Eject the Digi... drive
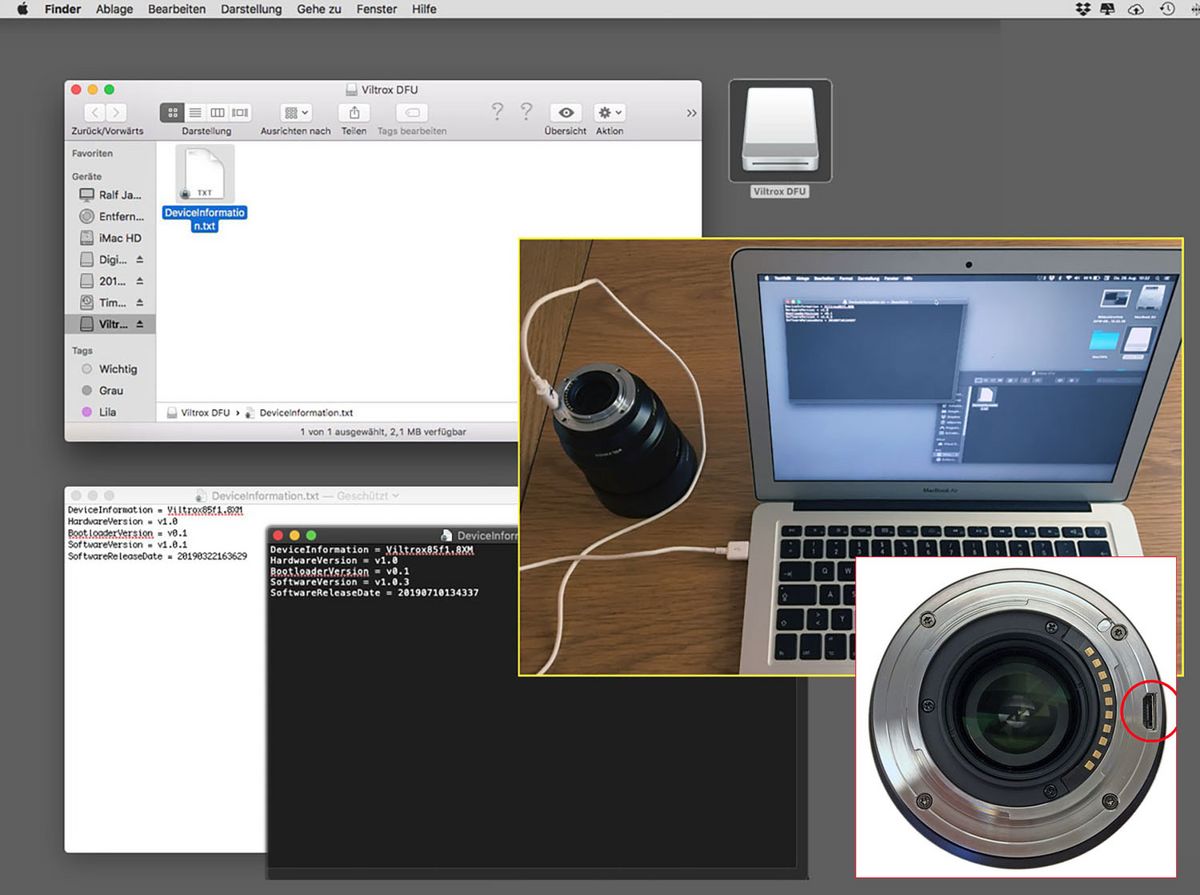This screenshot has height=895, width=1200. pyautogui.click(x=140, y=259)
